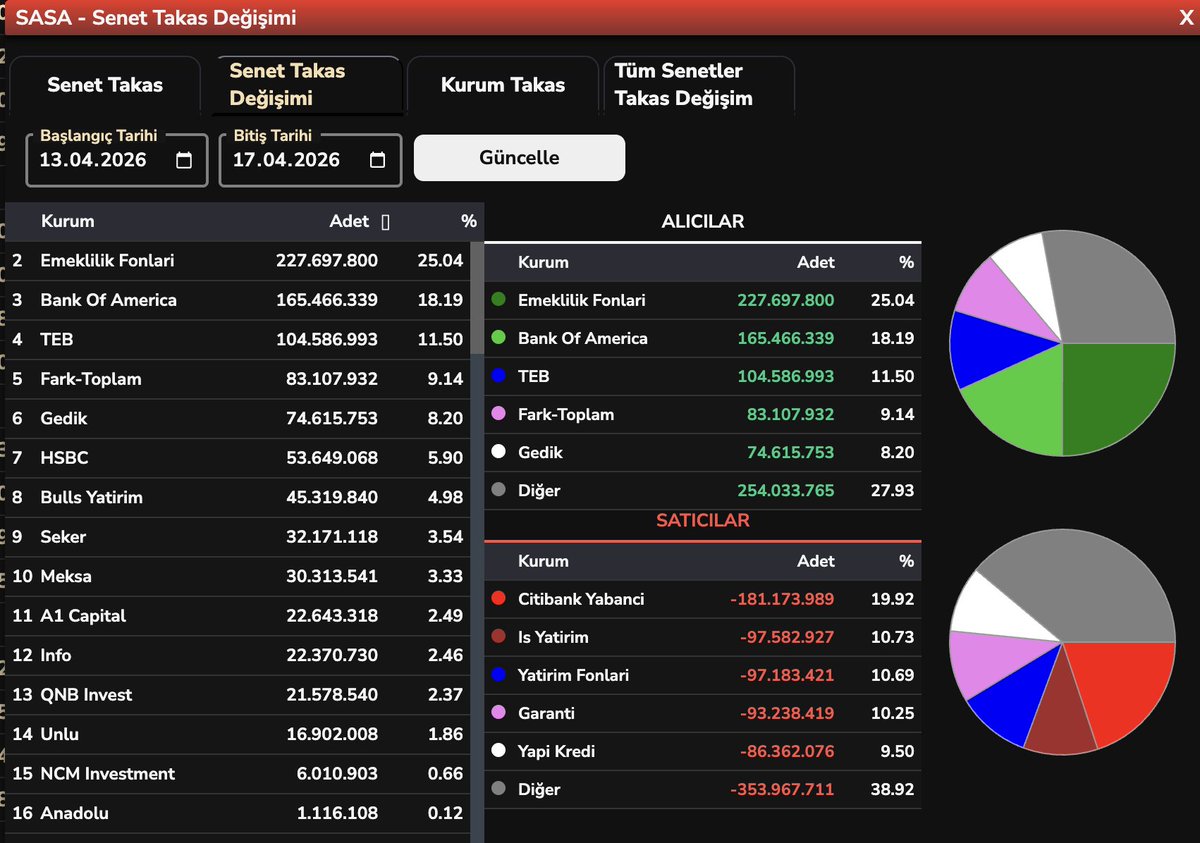The image size is (1200, 843).
Task: Click red dot beside Citibank Yabanci
Action: (x=498, y=599)
